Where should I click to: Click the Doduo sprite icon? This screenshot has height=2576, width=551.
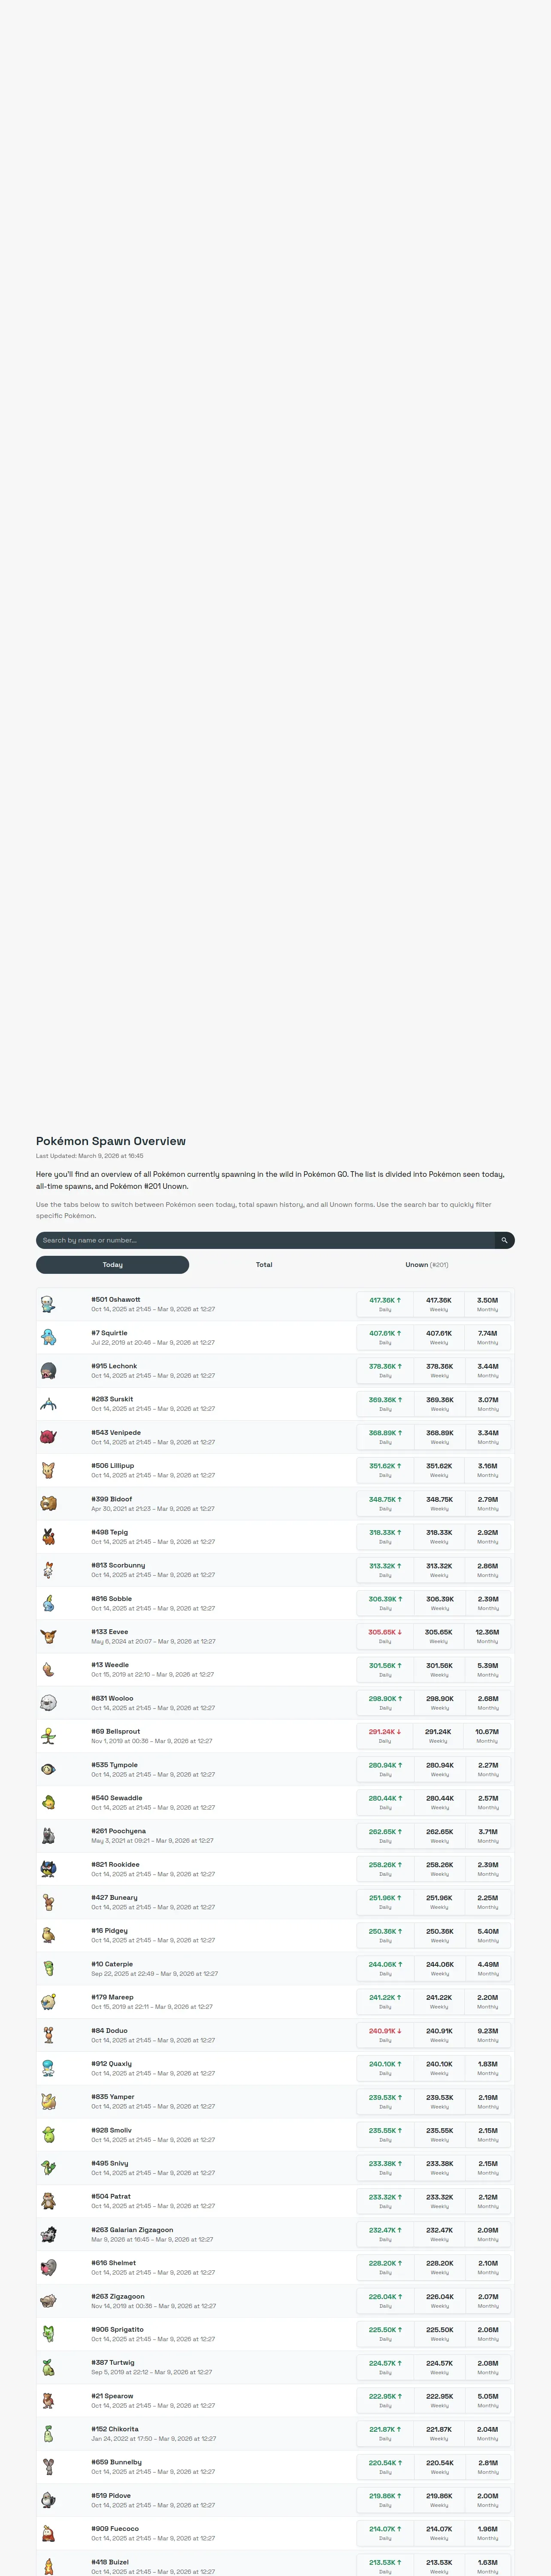point(48,2035)
